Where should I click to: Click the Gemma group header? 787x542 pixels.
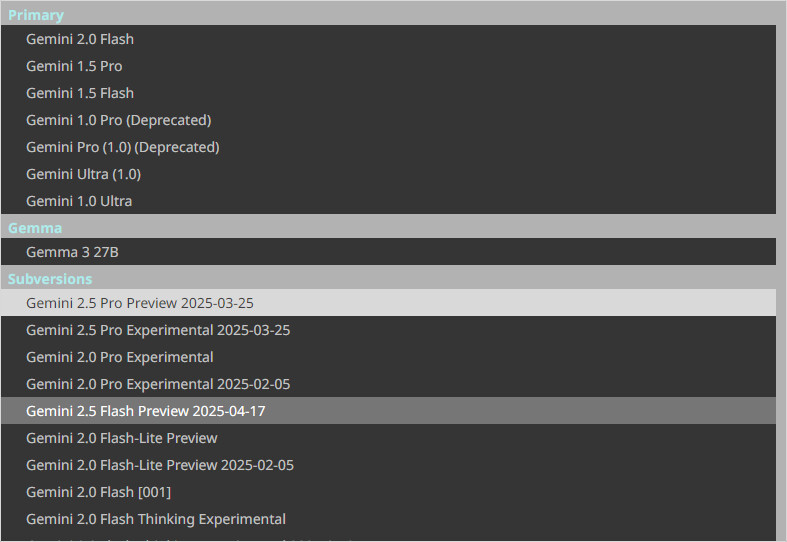coord(35,228)
